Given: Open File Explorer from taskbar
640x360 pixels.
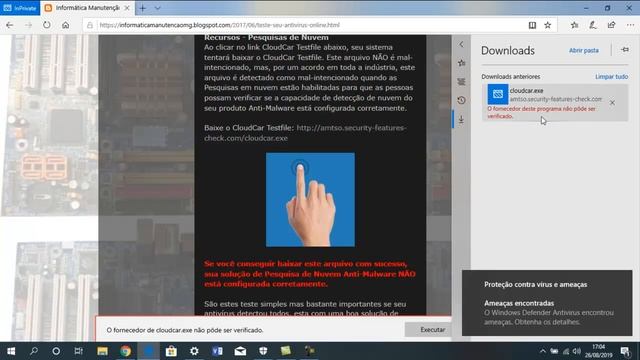Looking at the screenshot, I should pos(102,351).
